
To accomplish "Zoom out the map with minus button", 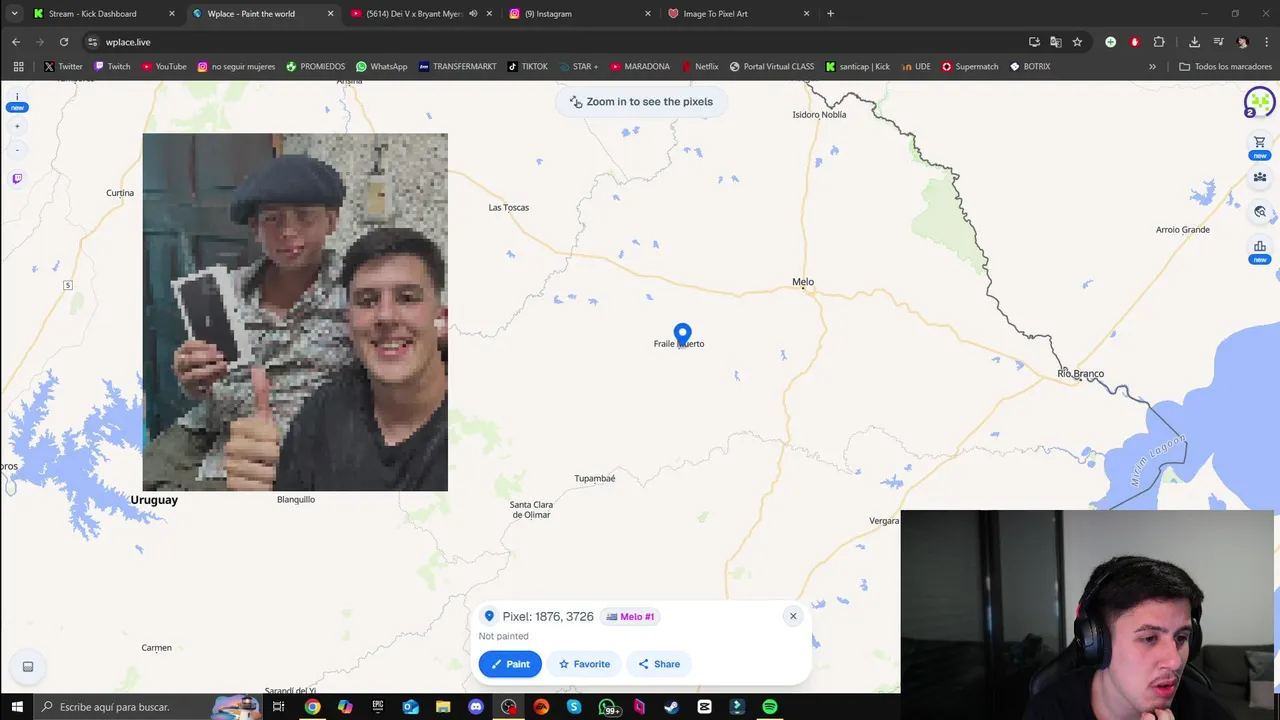I will coord(17,150).
